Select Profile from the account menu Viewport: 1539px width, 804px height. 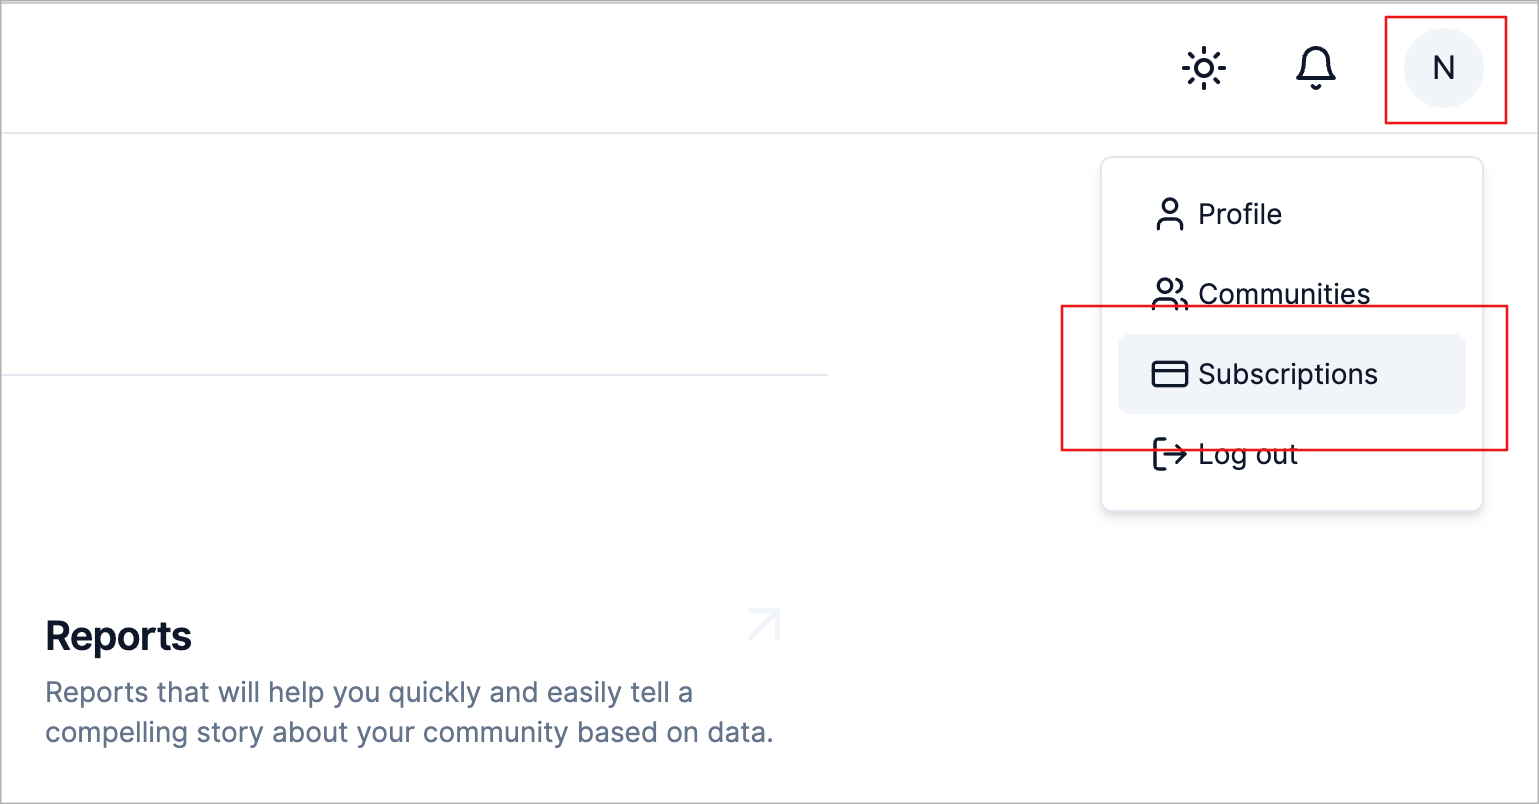pos(1291,214)
